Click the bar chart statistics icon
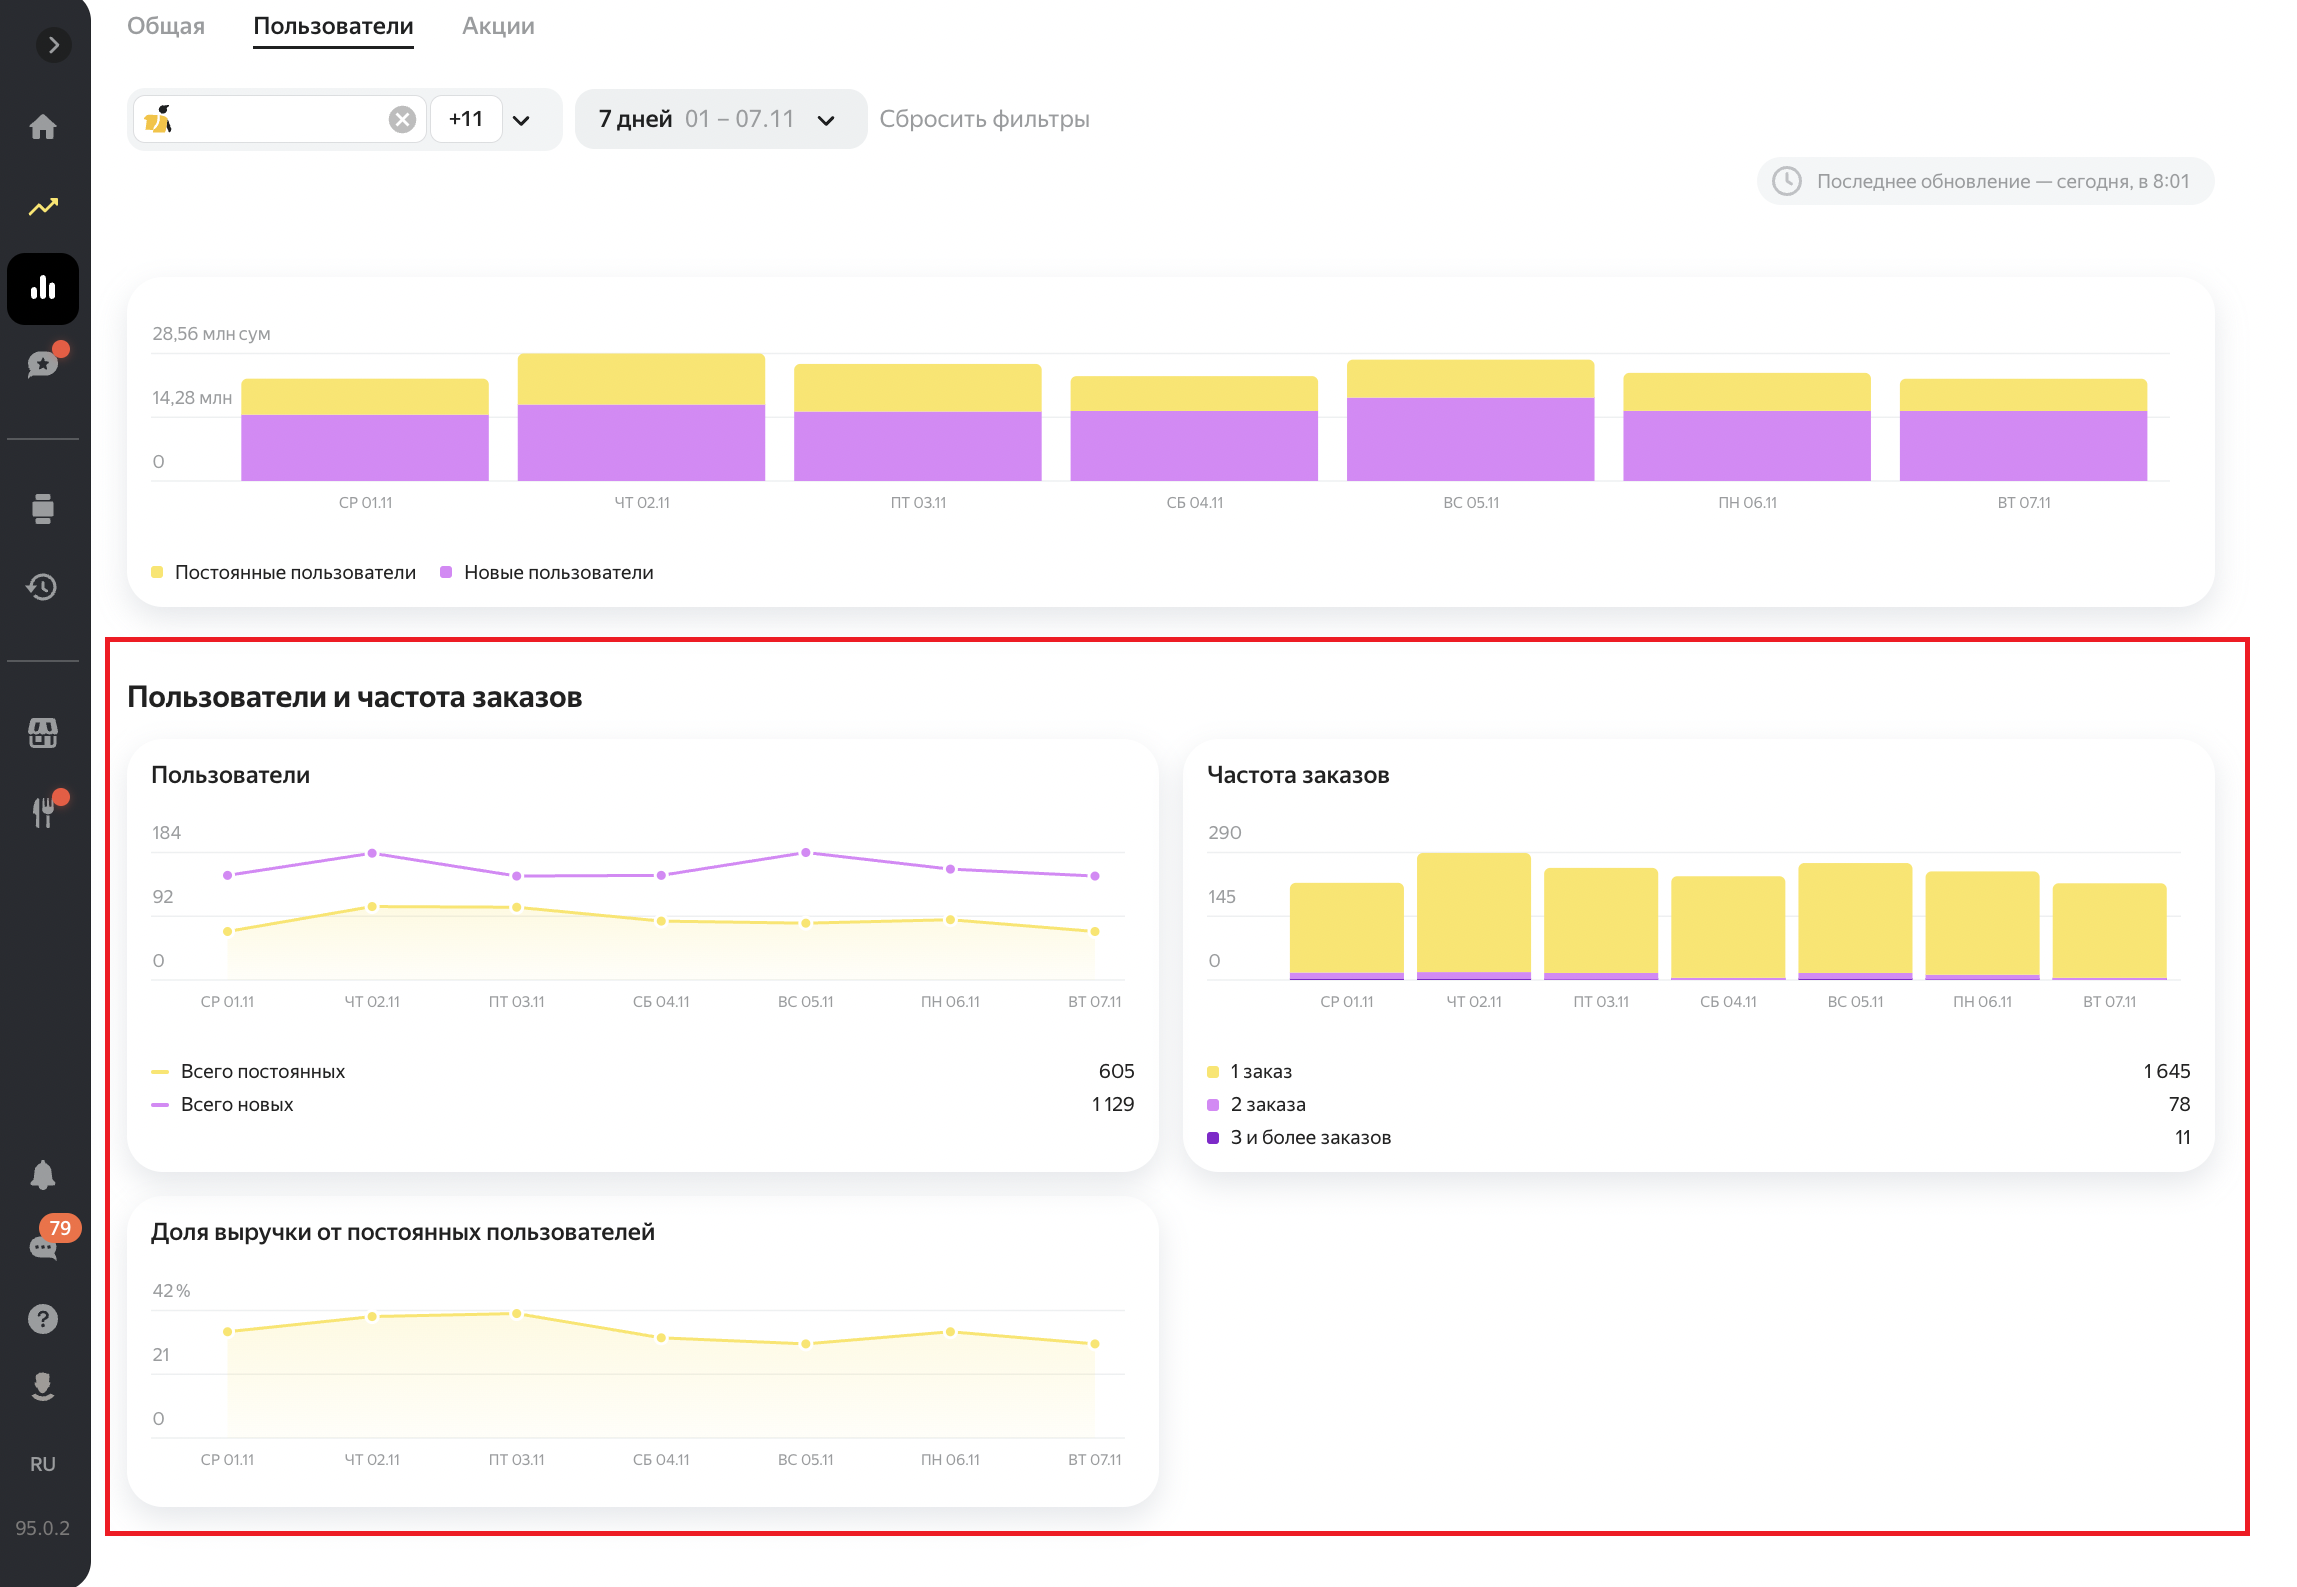 pyautogui.click(x=43, y=289)
